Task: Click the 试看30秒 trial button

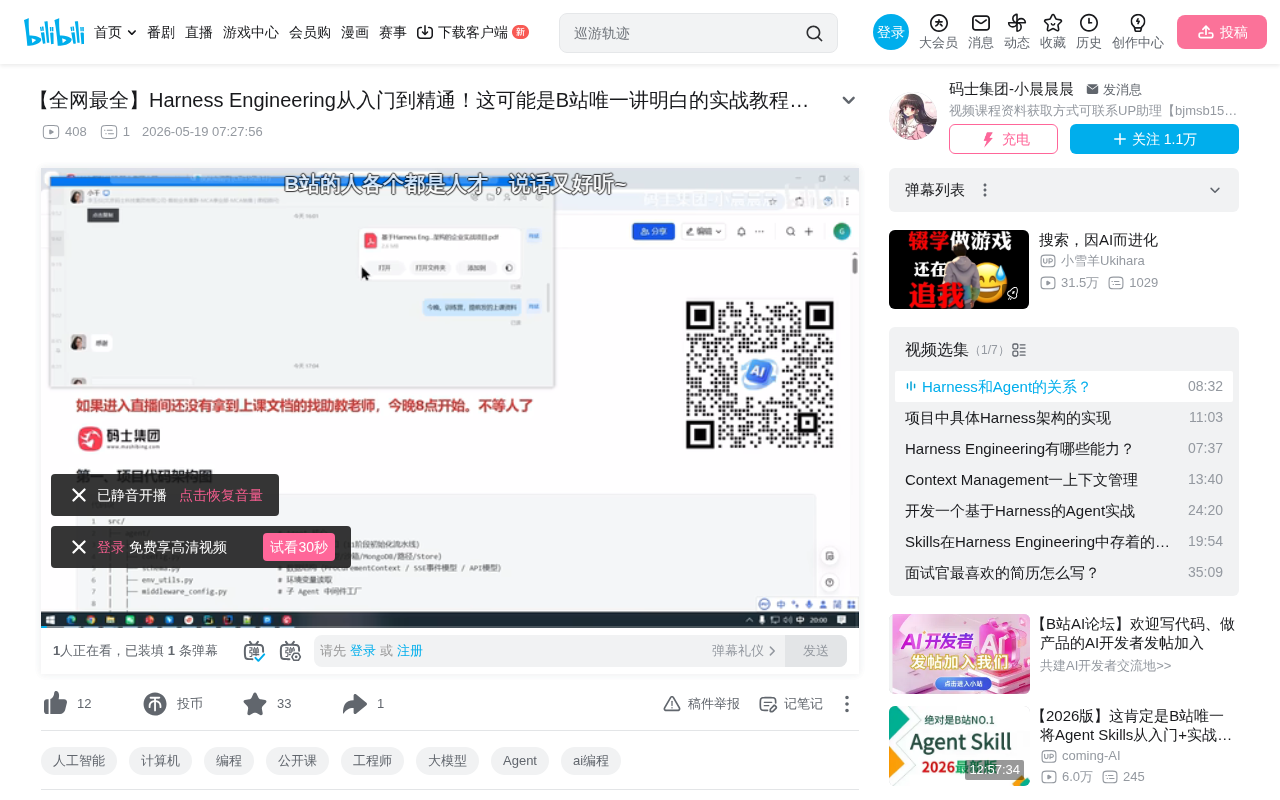Action: [x=299, y=547]
